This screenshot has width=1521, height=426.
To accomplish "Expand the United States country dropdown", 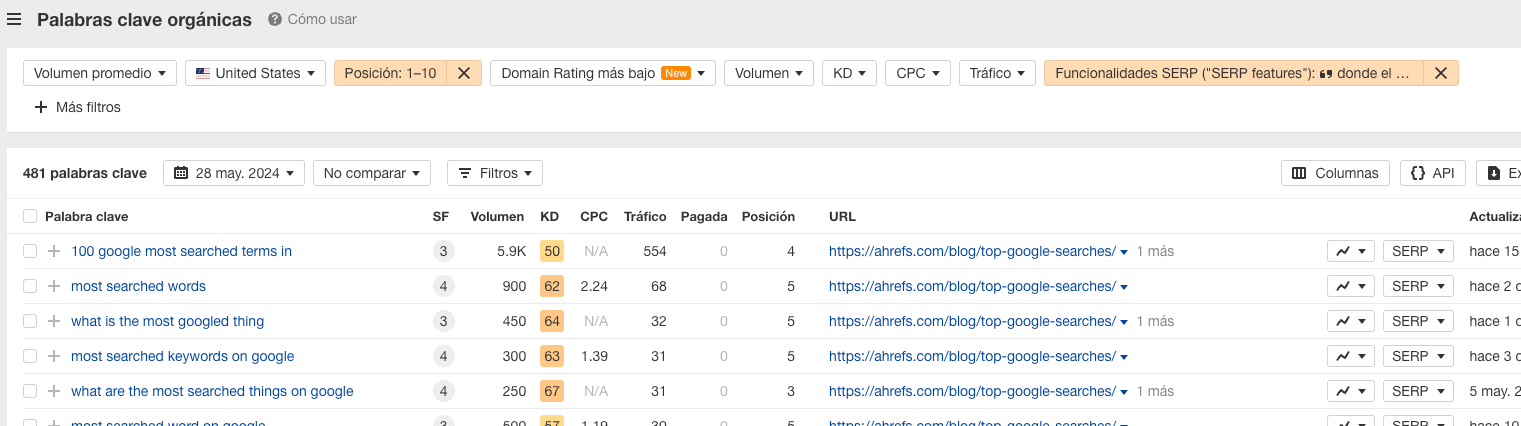I will (255, 73).
